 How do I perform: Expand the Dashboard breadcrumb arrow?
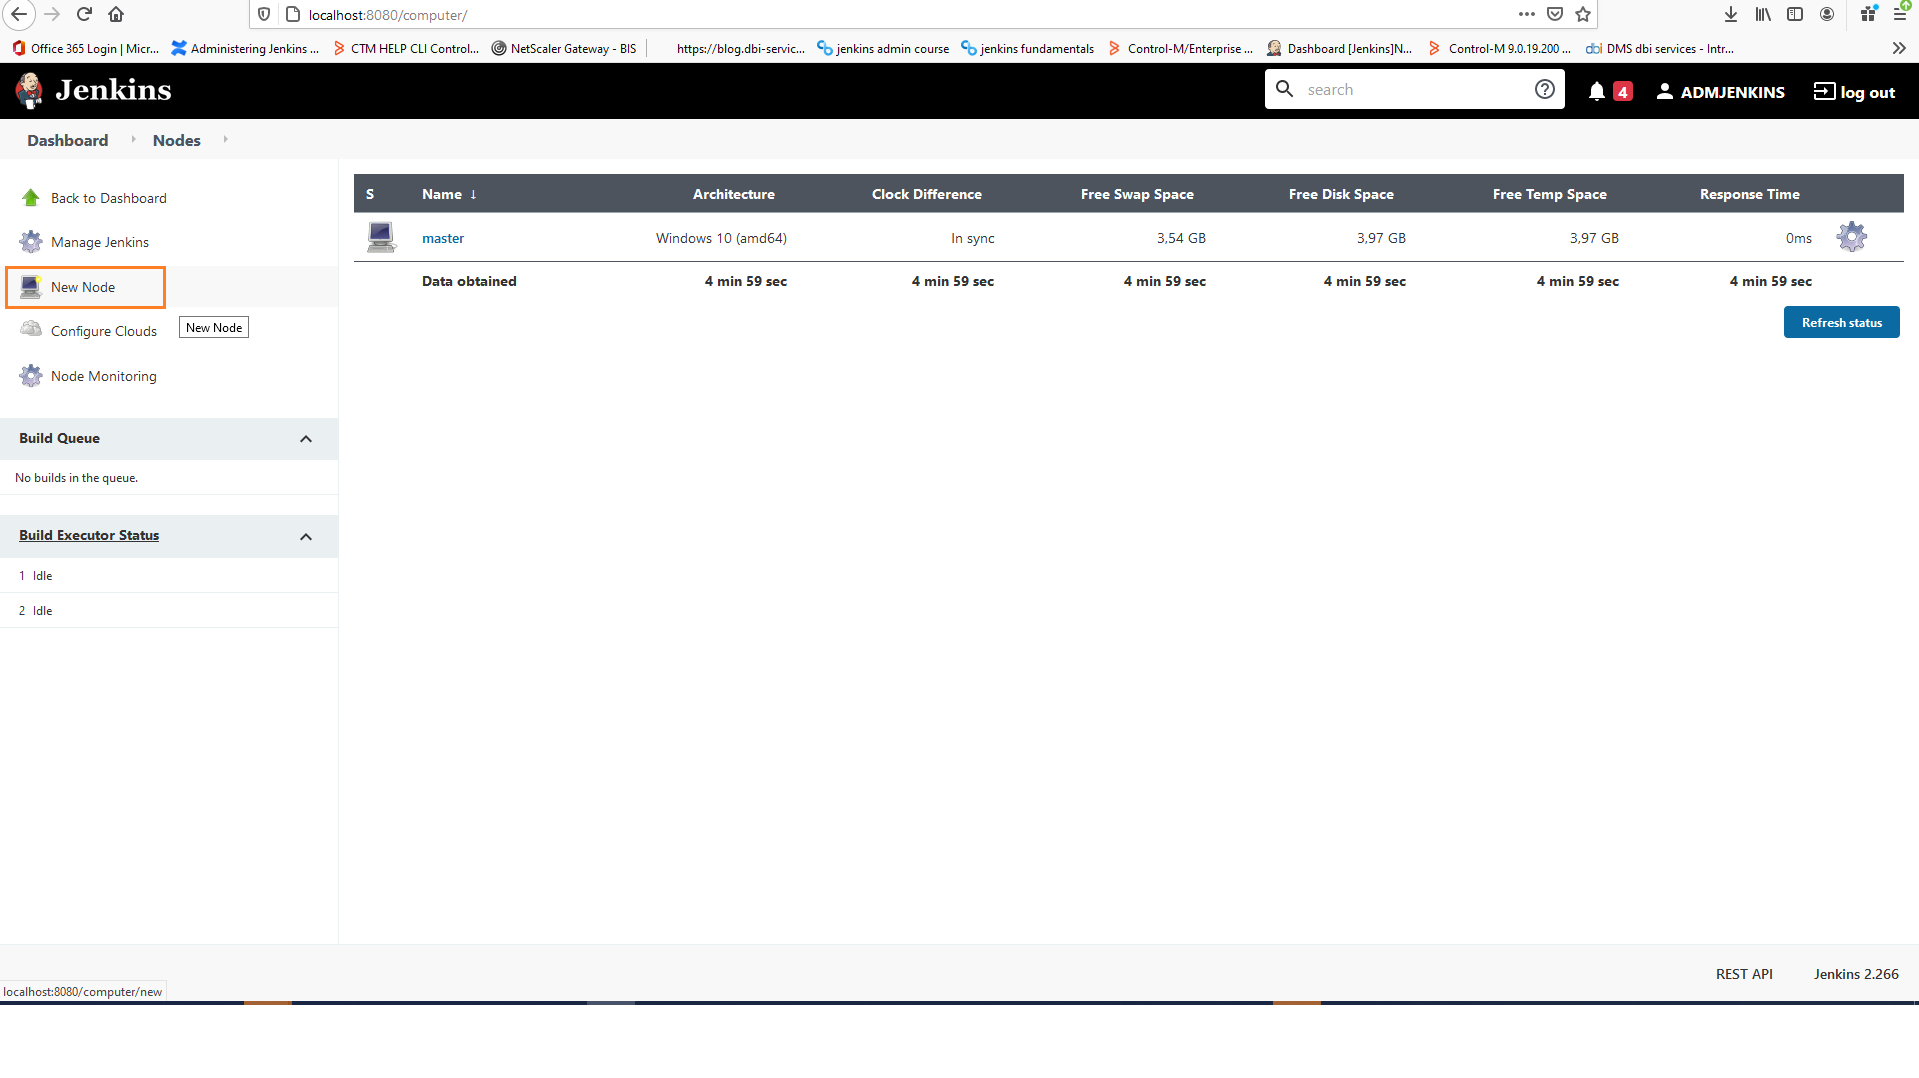point(133,139)
